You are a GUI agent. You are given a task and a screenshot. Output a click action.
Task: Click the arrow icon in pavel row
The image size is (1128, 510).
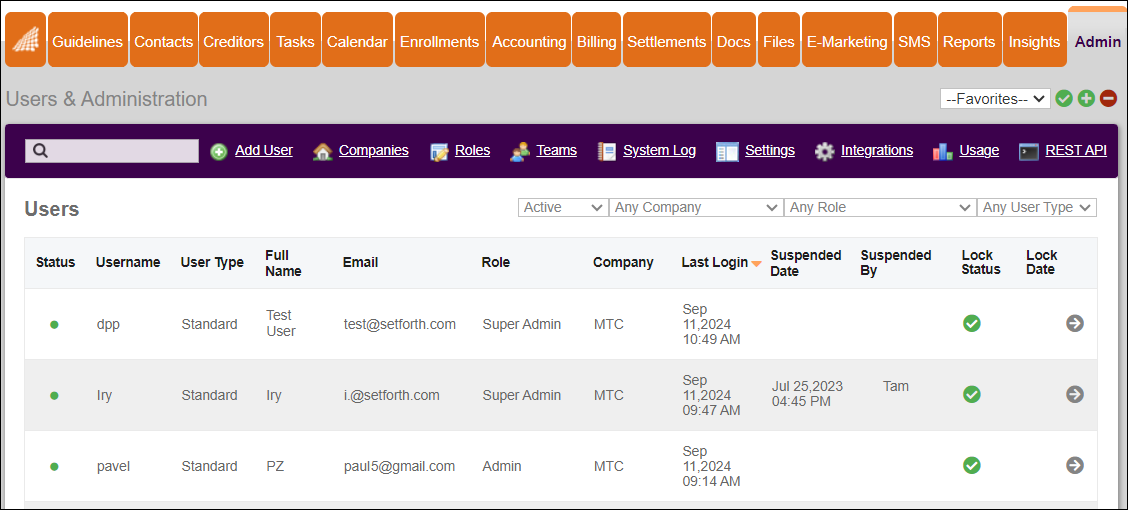(x=1075, y=465)
